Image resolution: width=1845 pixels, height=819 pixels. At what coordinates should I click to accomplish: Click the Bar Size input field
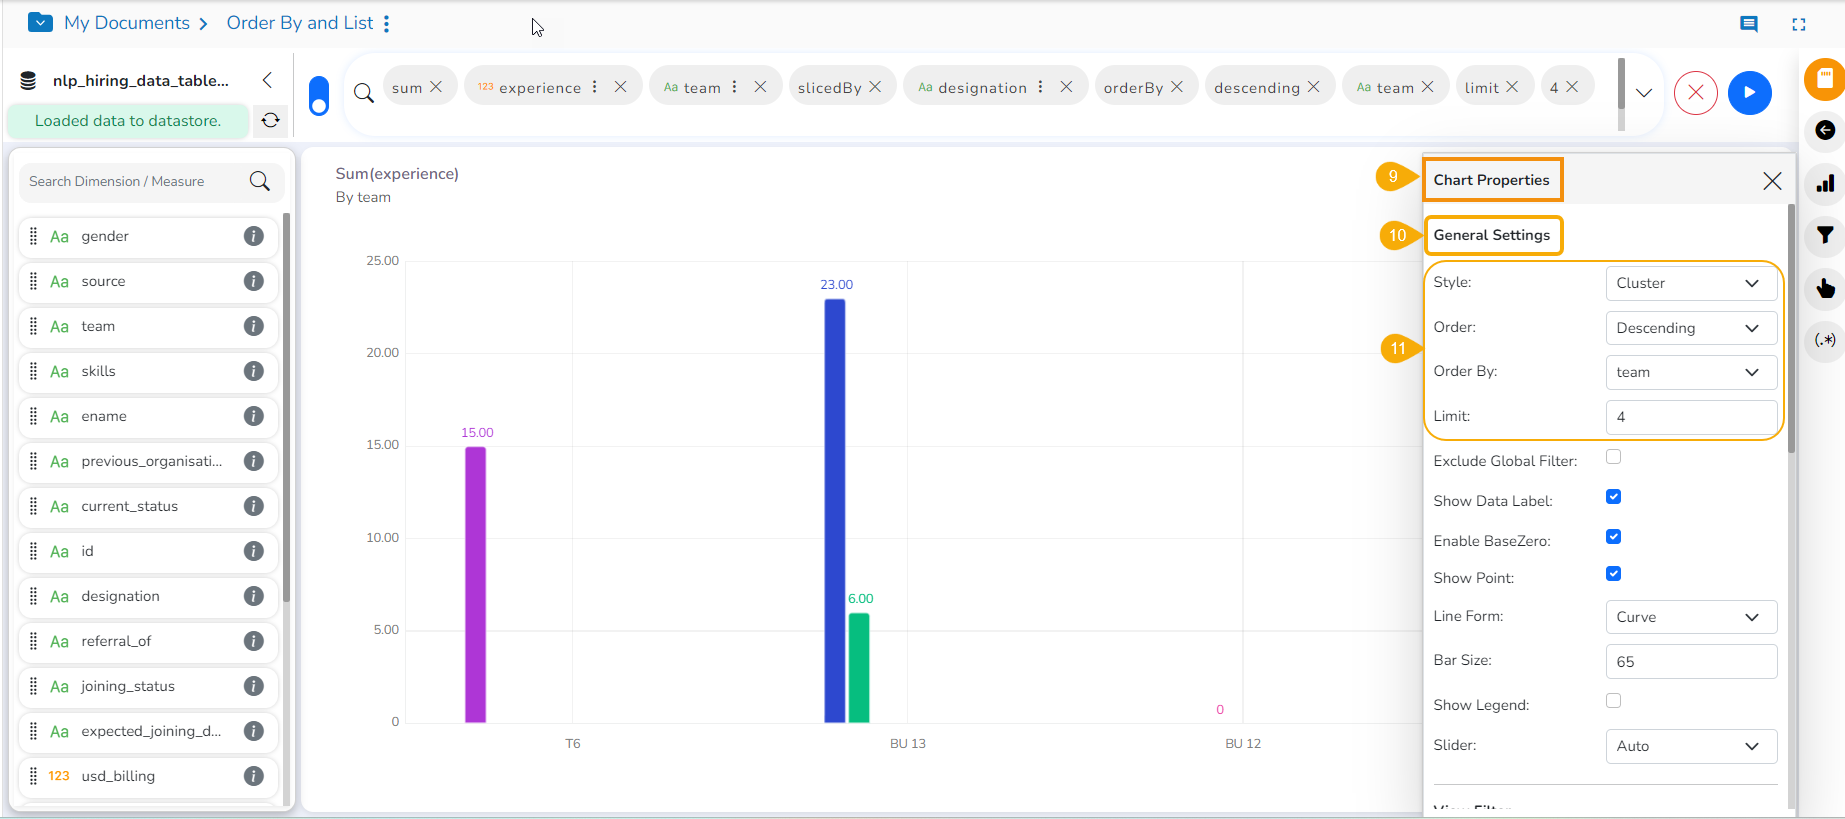point(1690,661)
